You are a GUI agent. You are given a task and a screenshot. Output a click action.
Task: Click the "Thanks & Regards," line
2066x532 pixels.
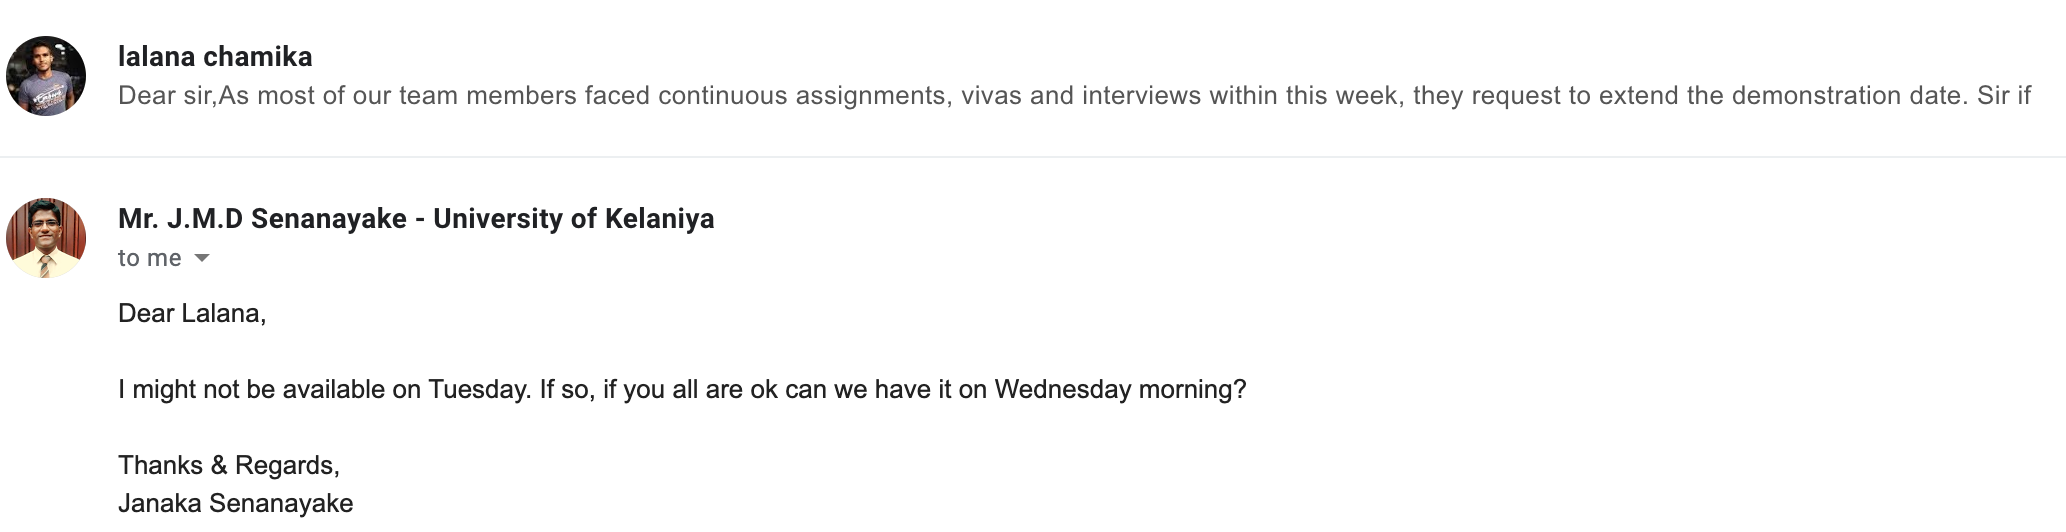(229, 465)
